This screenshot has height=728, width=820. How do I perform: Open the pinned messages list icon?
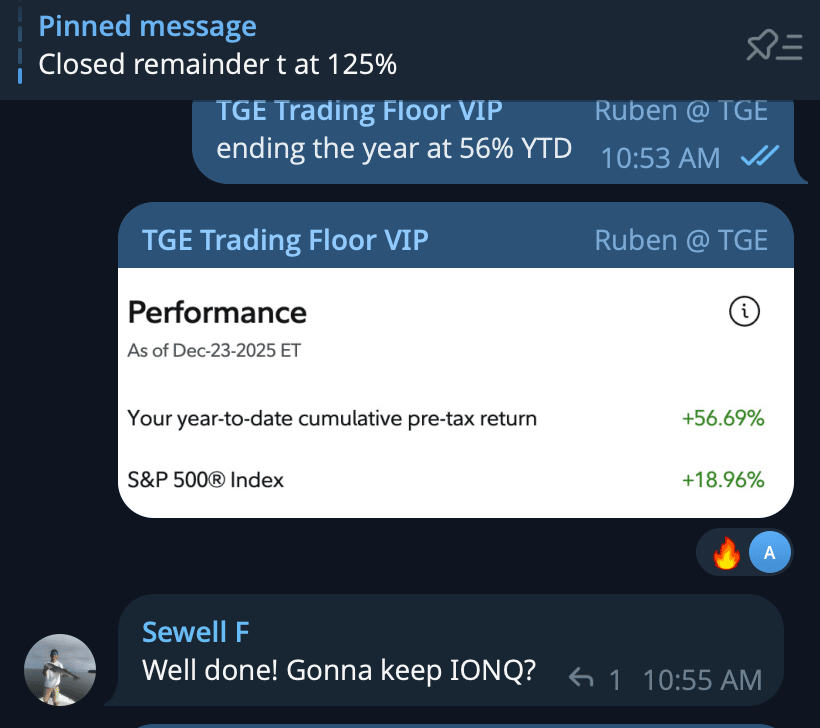[774, 46]
